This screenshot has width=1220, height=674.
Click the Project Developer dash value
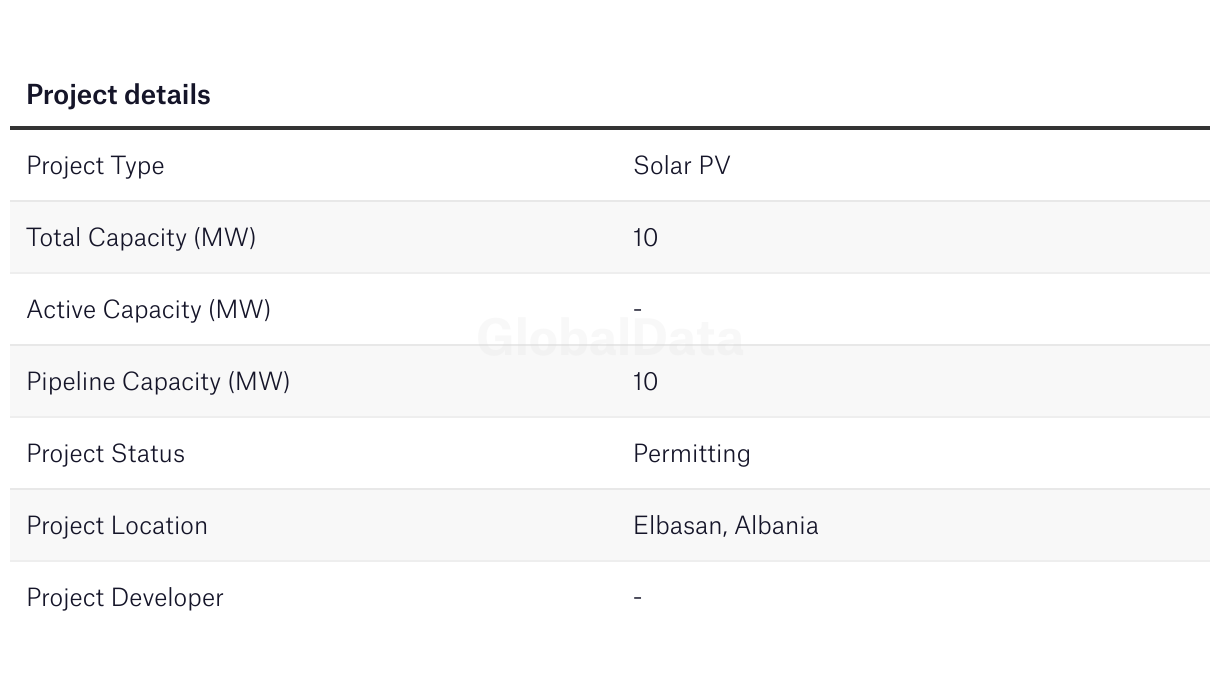click(x=637, y=598)
